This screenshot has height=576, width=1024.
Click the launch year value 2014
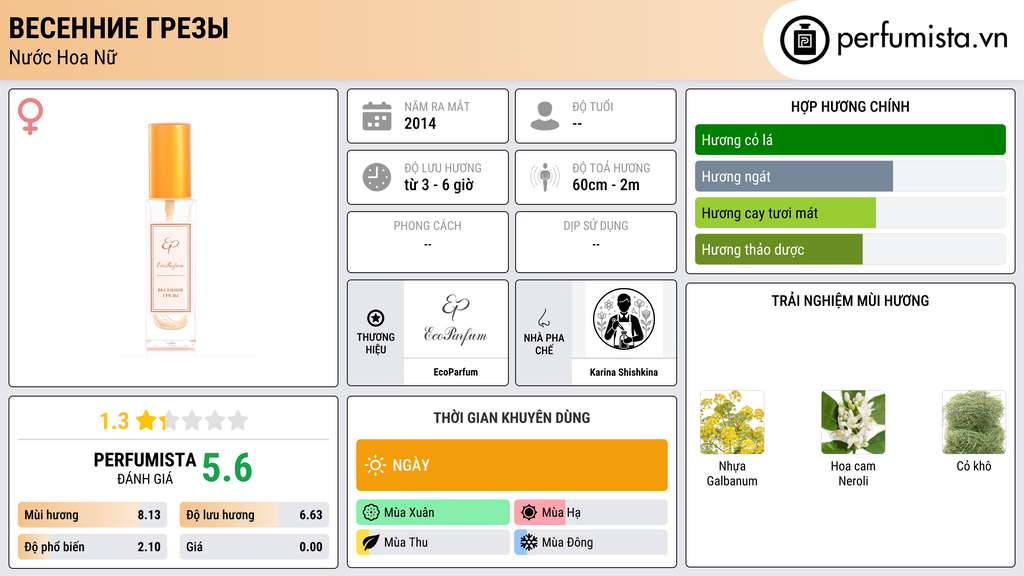click(x=420, y=123)
